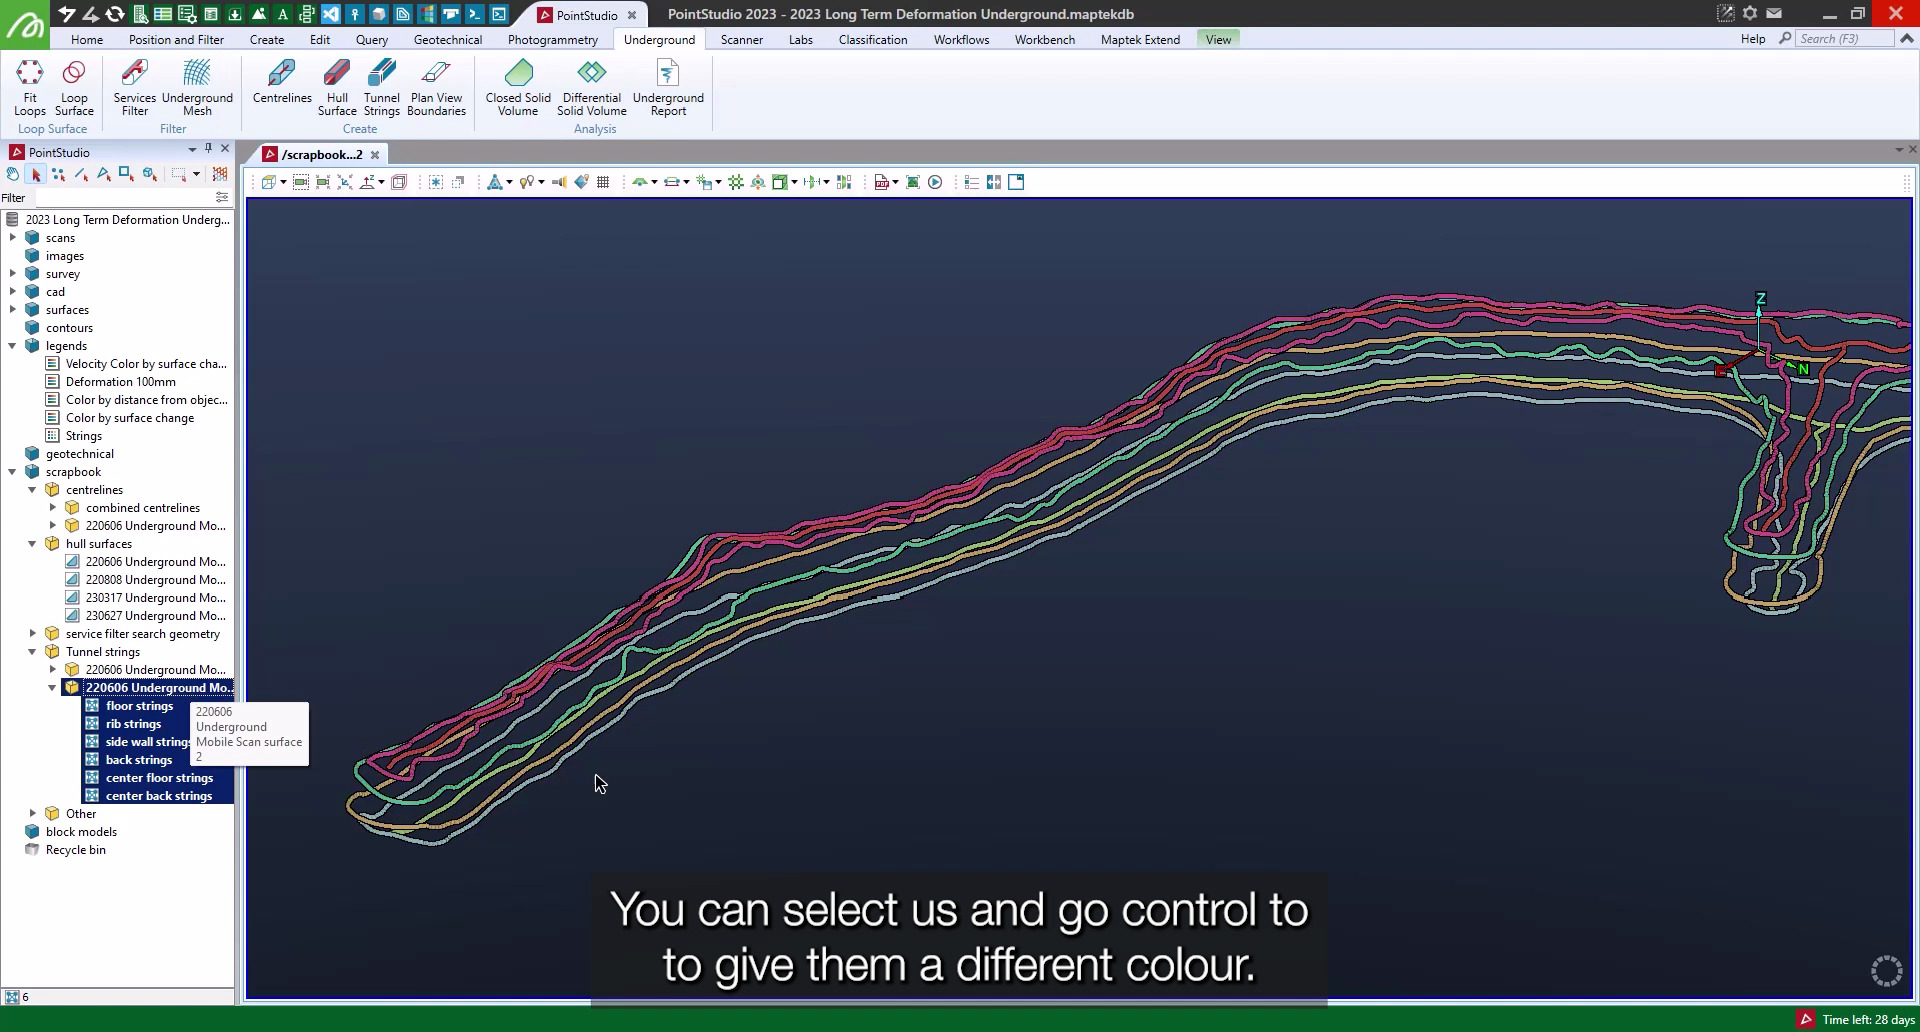Click the Help link
This screenshot has height=1032, width=1920.
(1752, 40)
